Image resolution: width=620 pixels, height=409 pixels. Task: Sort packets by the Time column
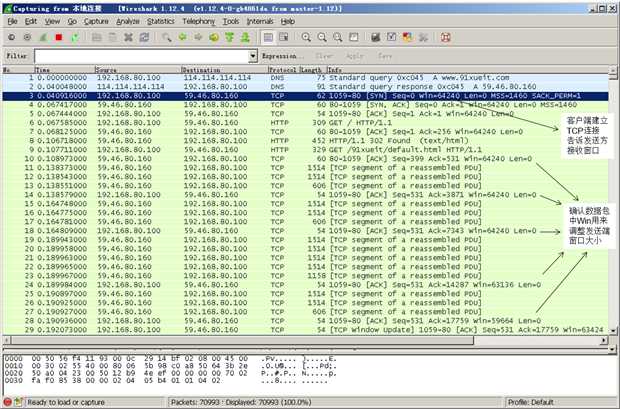(64, 70)
